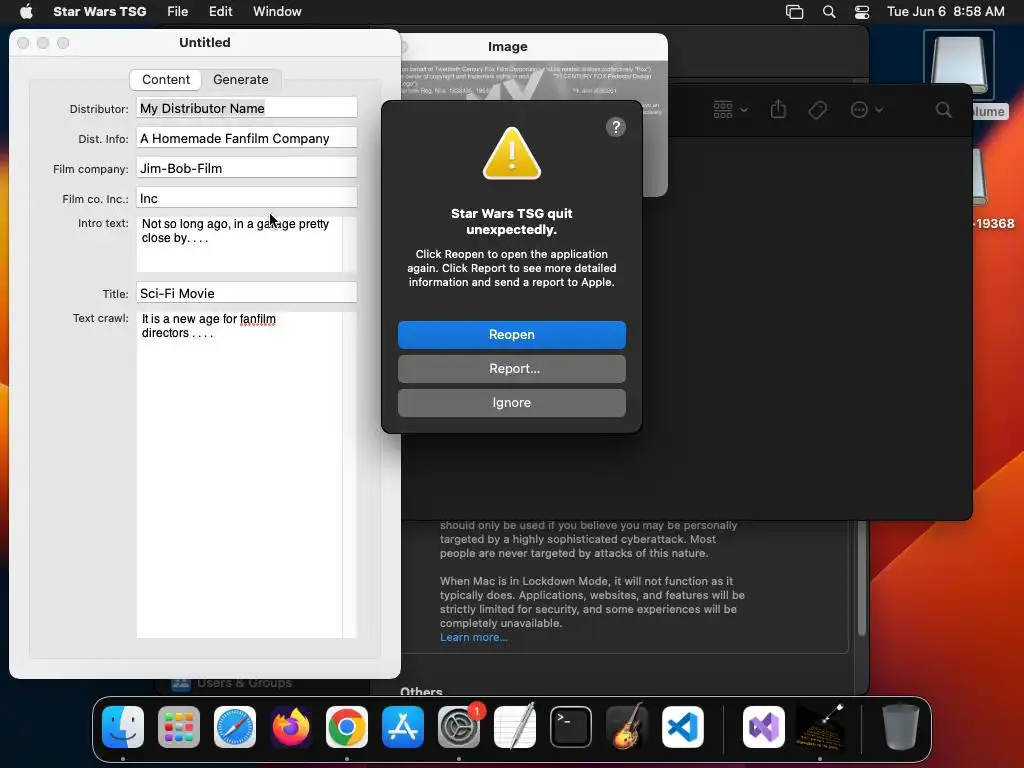Launch Google Chrome from the Dock
Image resolution: width=1024 pixels, height=768 pixels.
pyautogui.click(x=347, y=727)
